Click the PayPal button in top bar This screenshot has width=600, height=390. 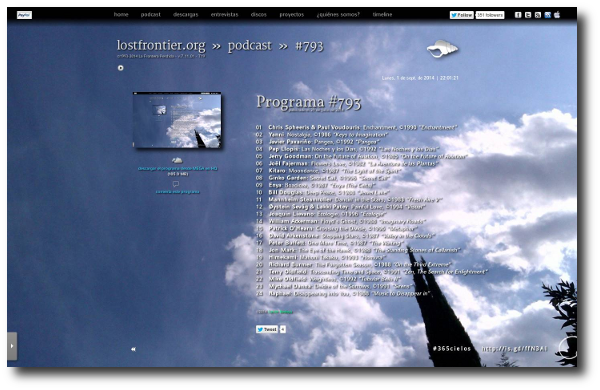point(24,15)
